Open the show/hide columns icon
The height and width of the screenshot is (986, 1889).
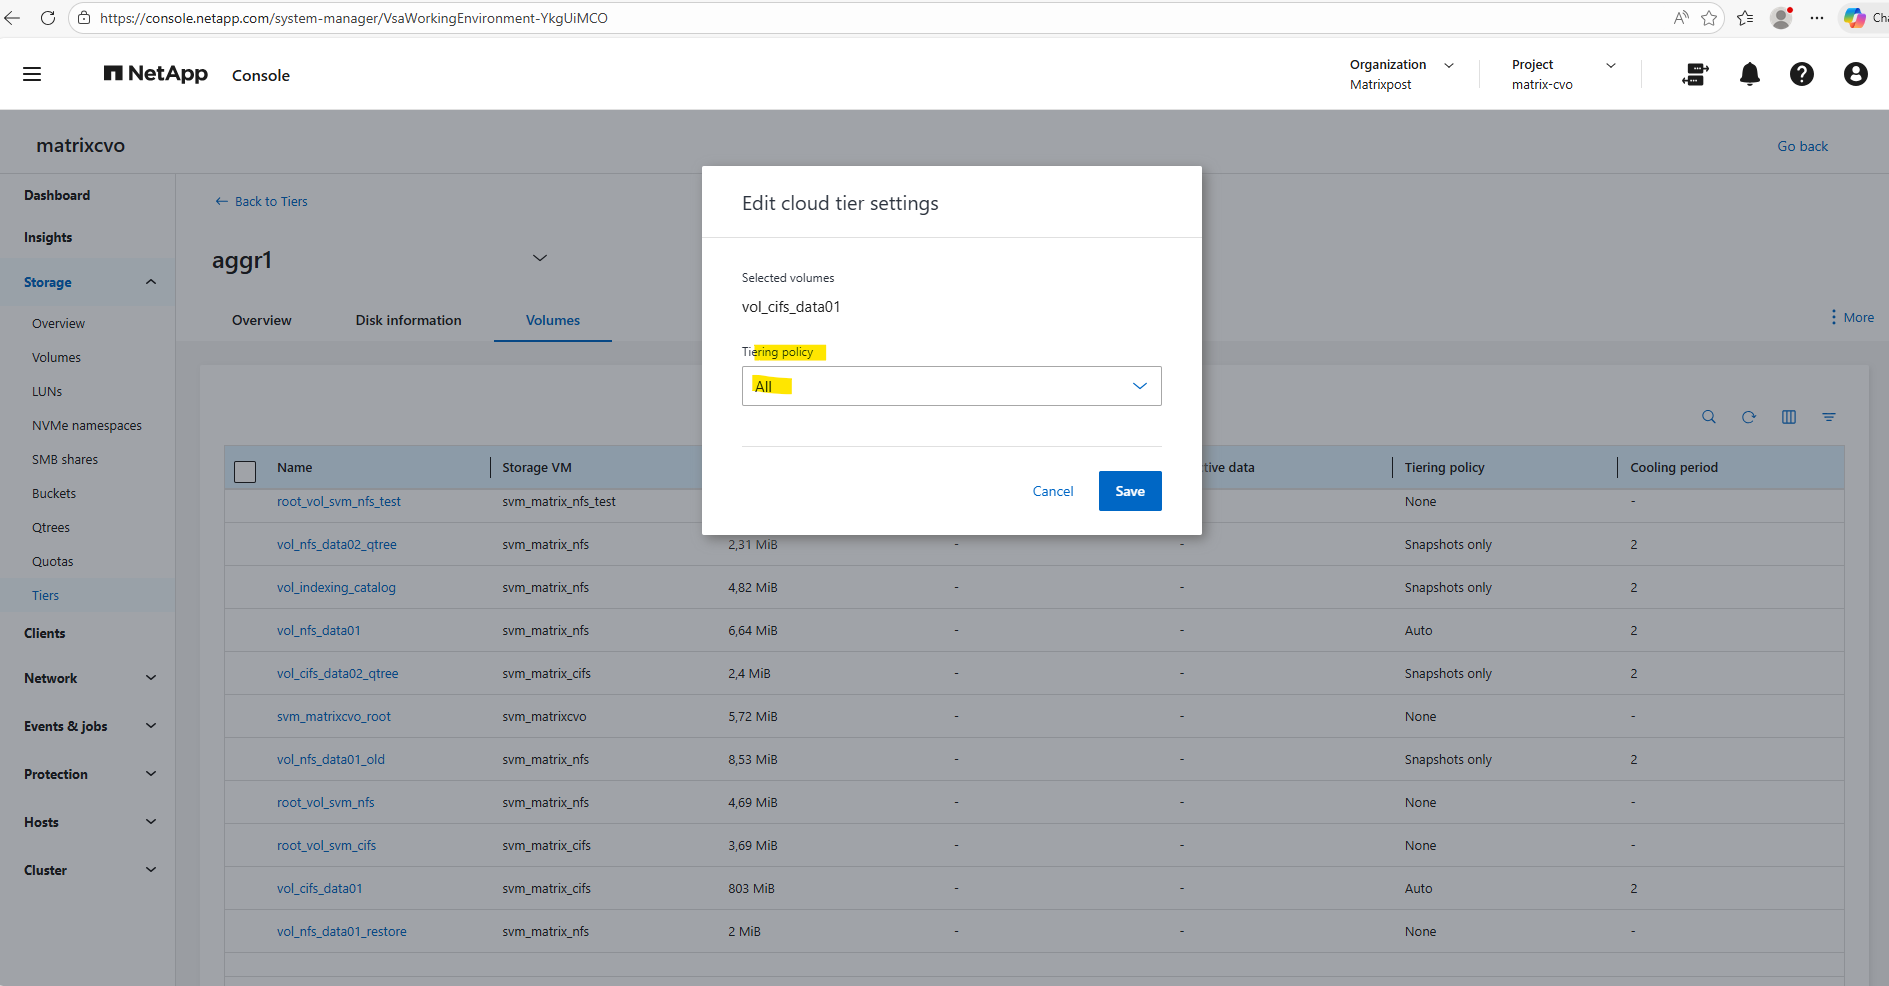[x=1788, y=417]
